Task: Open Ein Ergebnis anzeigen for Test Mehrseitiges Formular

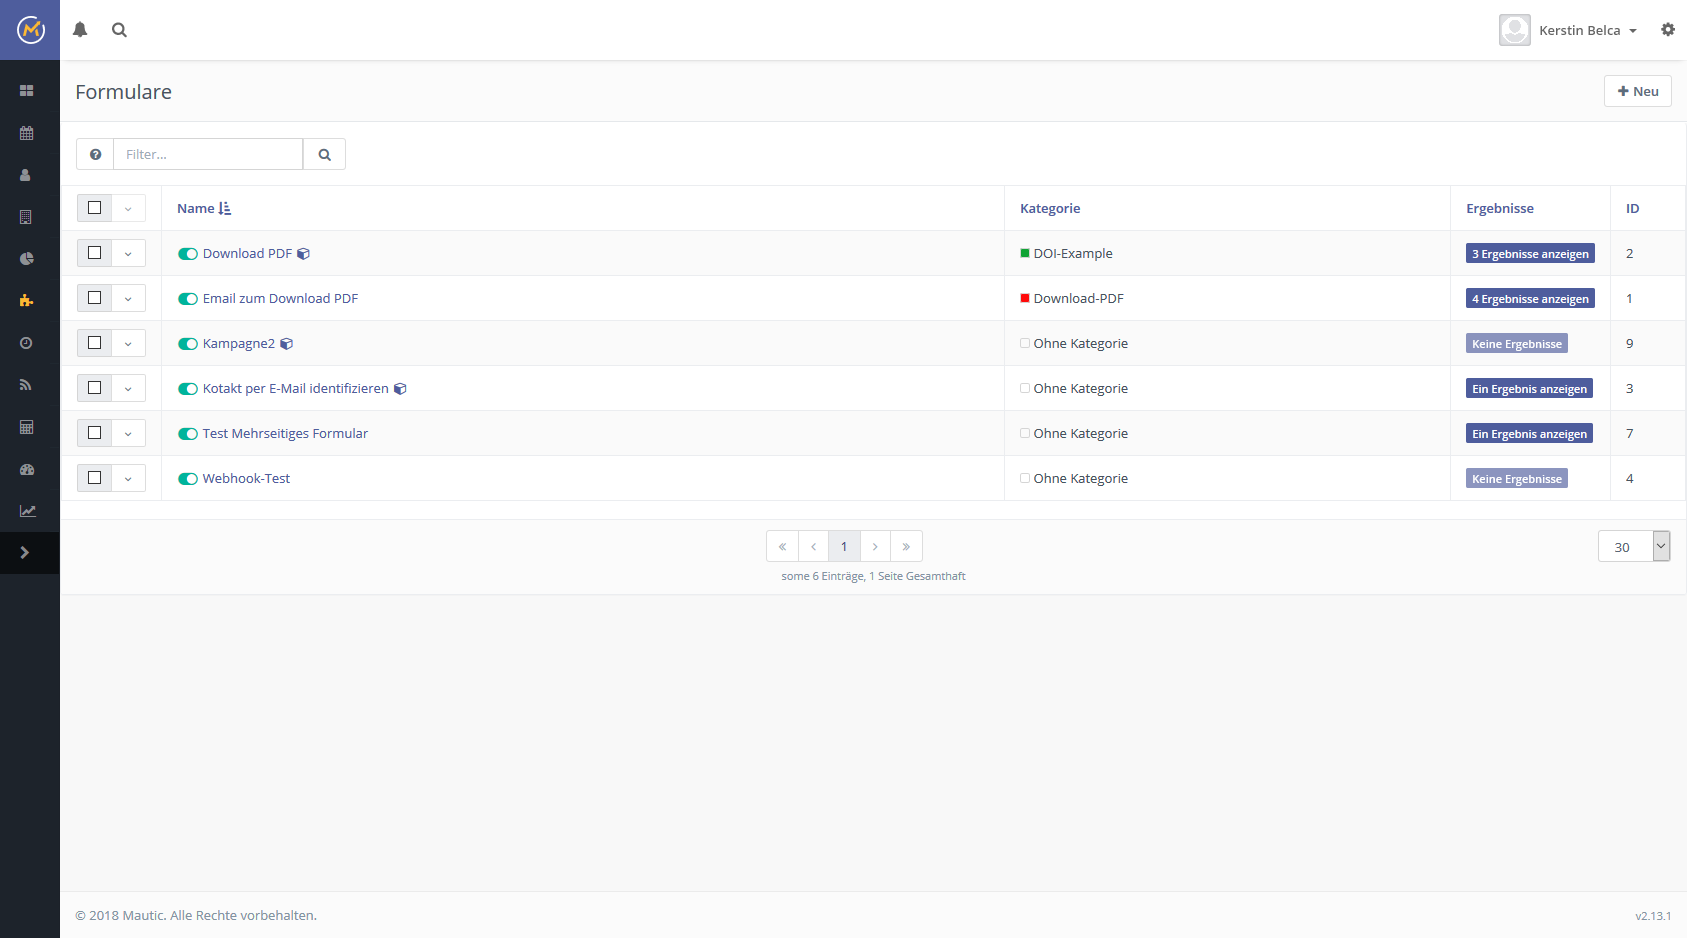Action: coord(1529,434)
